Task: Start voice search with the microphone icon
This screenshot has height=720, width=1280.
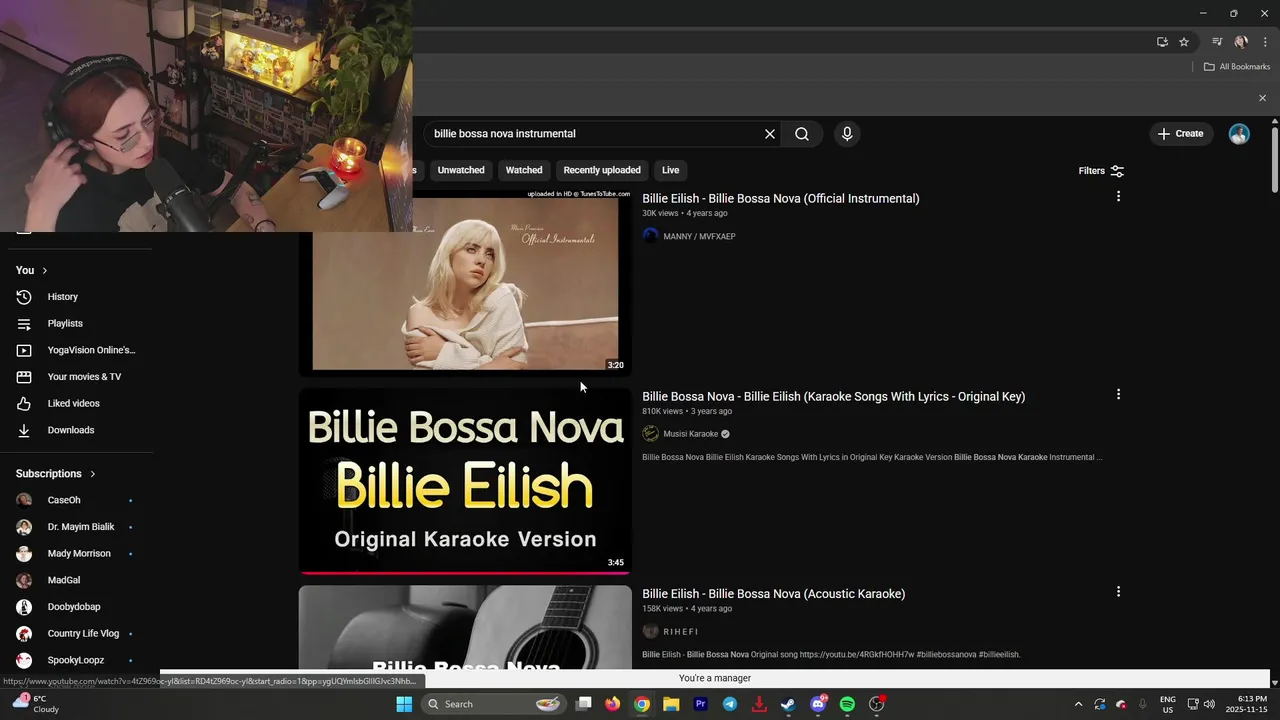Action: tap(847, 134)
